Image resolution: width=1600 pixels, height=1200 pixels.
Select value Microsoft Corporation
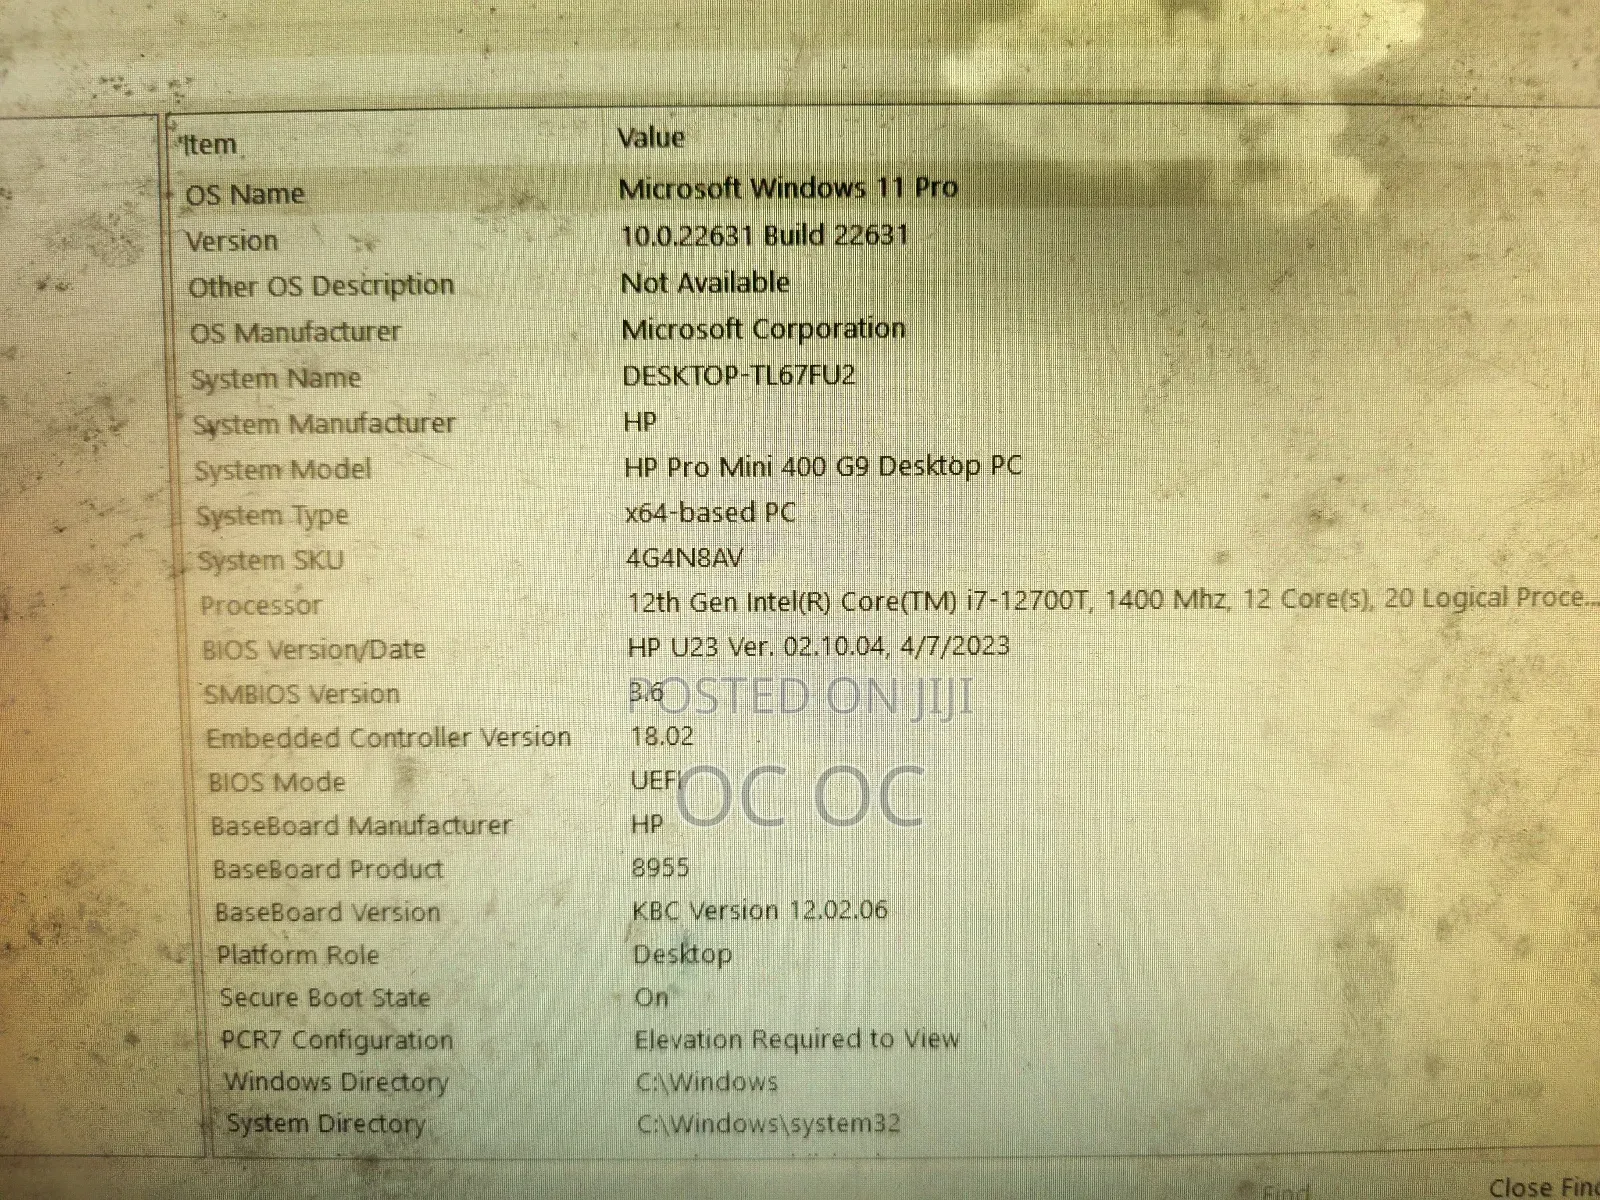(764, 328)
